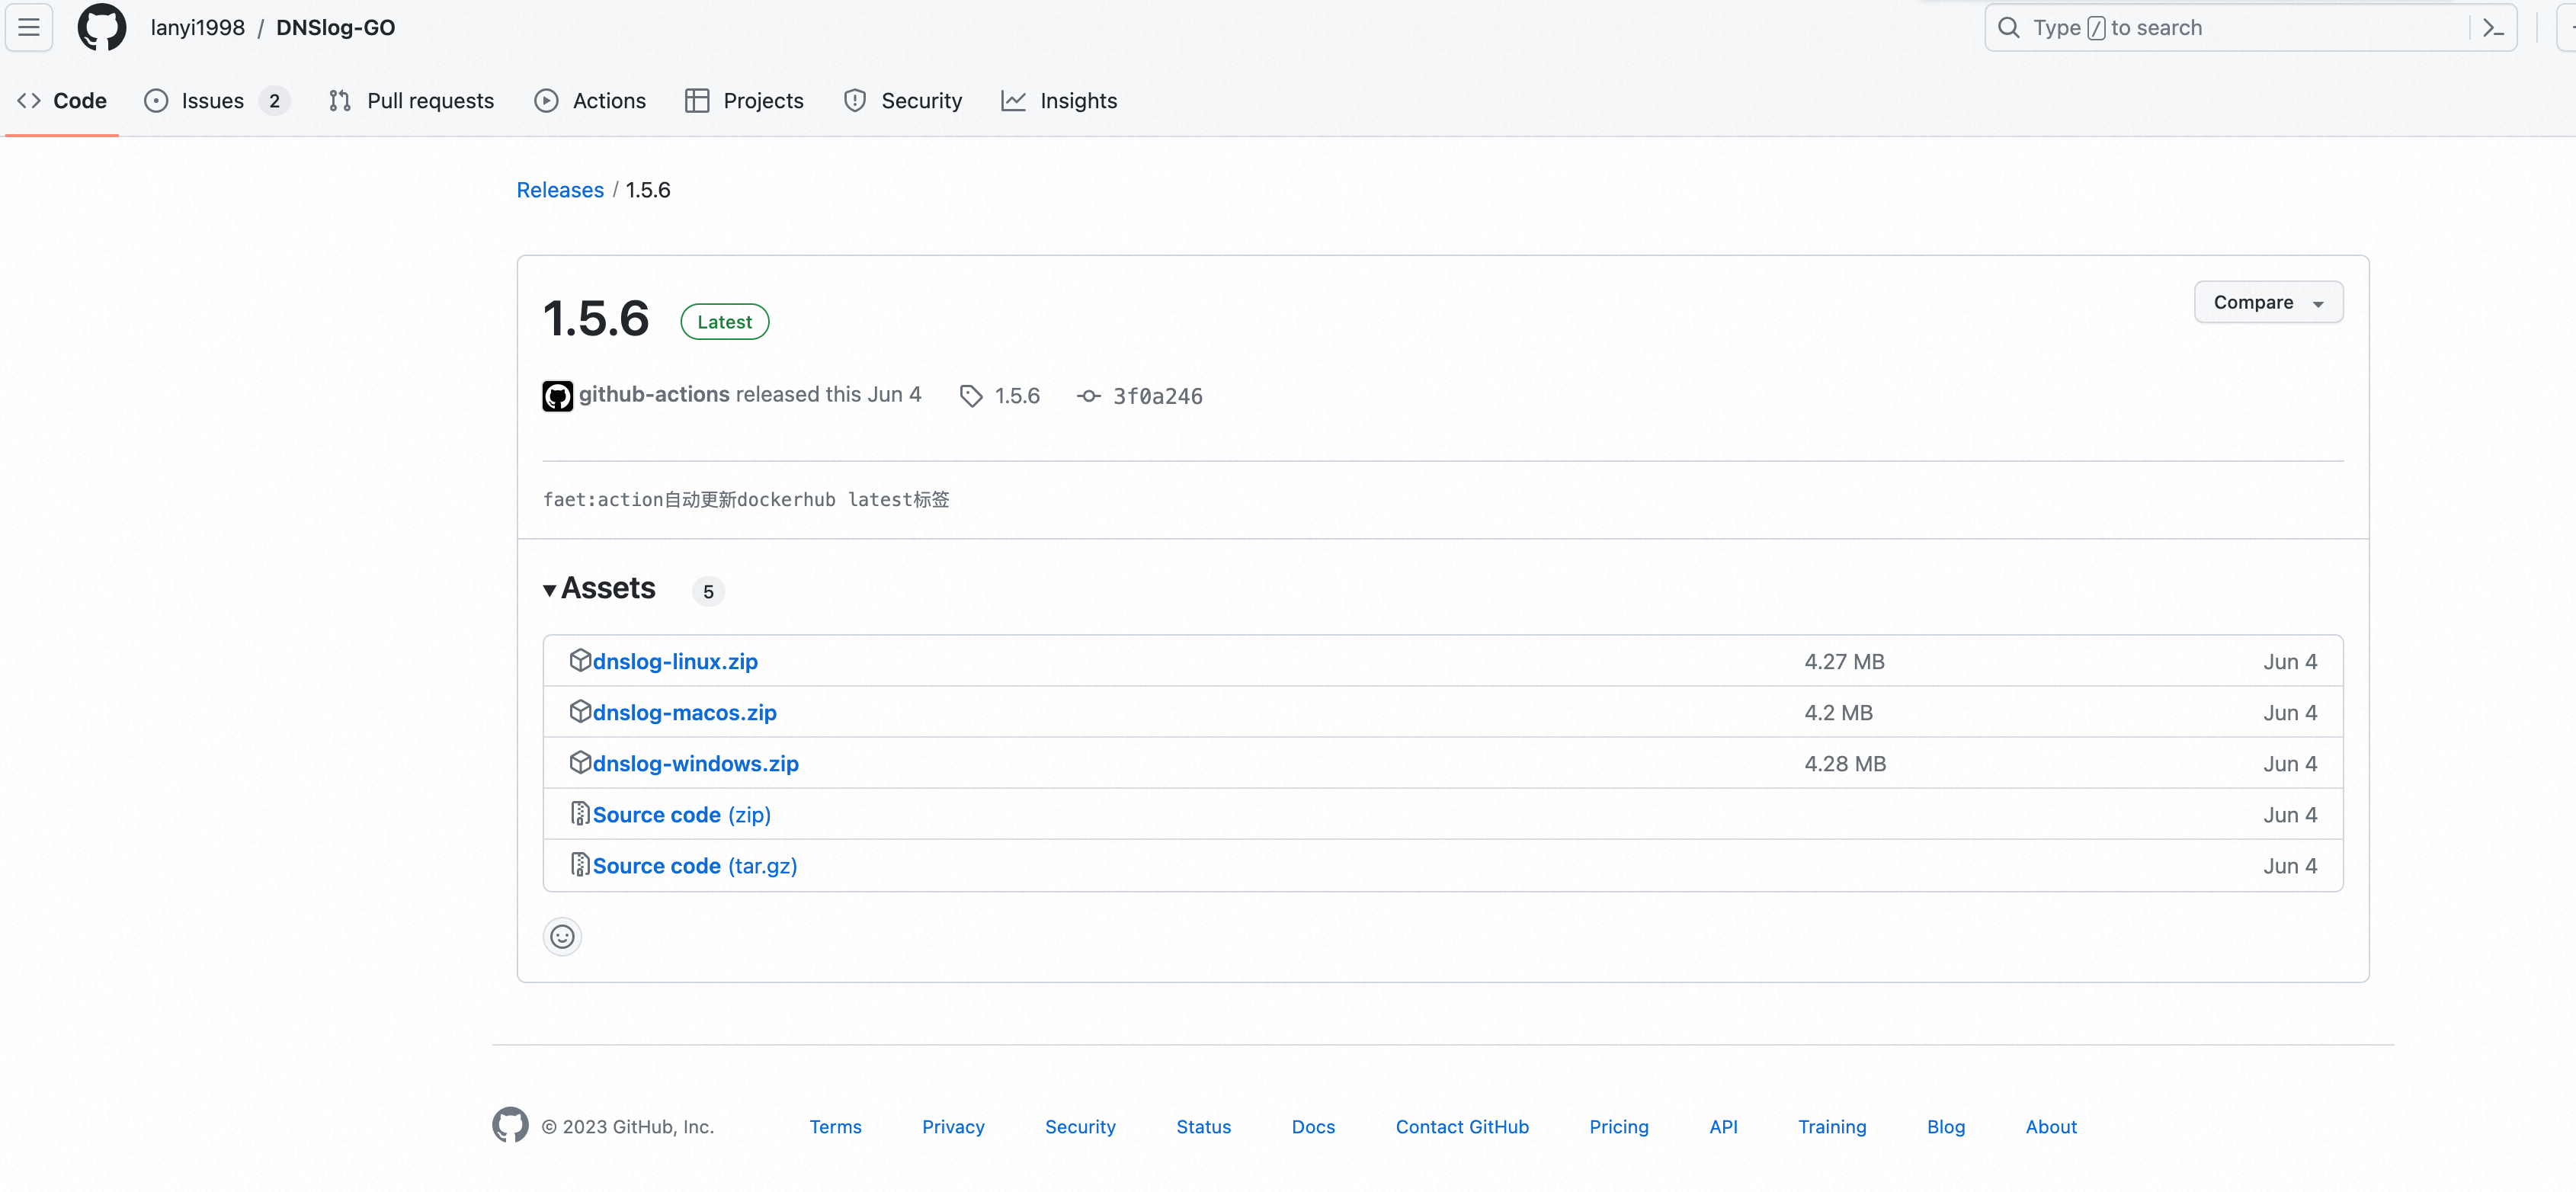Click the Security shield icon
2576x1192 pixels.
coord(855,100)
